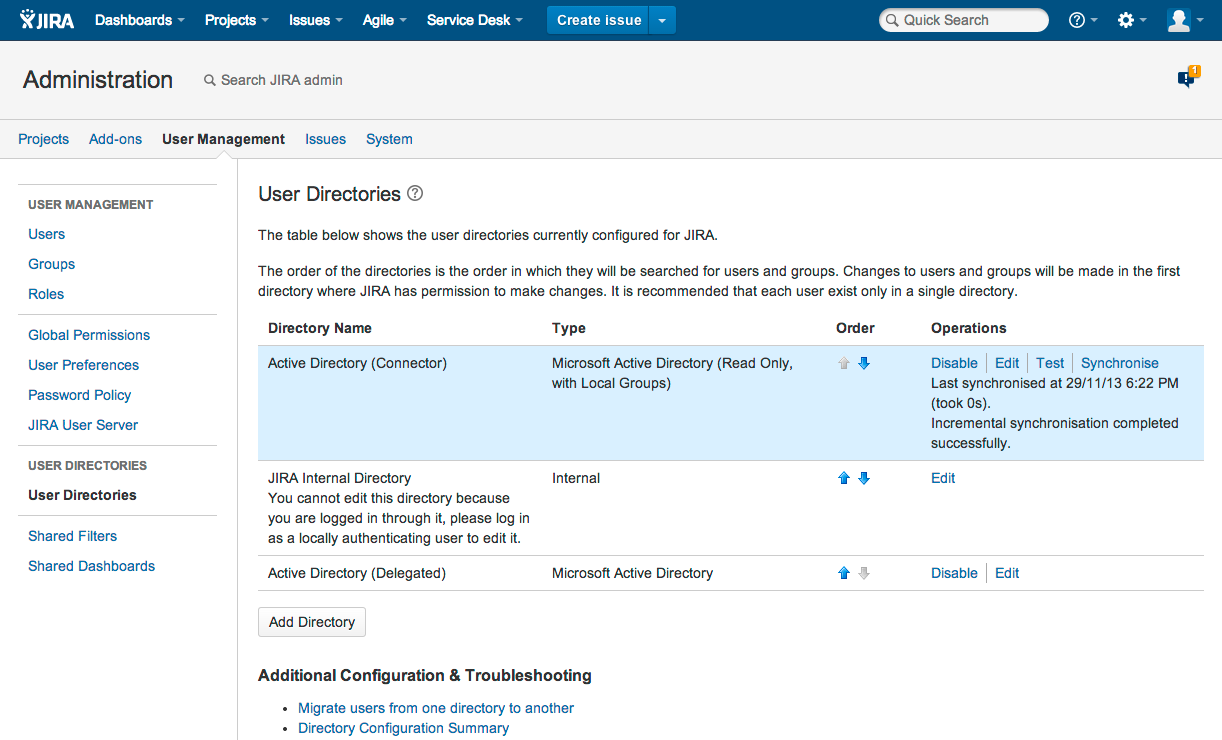The image size is (1222, 740).
Task: Click the Add Directory button
Action: pyautogui.click(x=312, y=622)
